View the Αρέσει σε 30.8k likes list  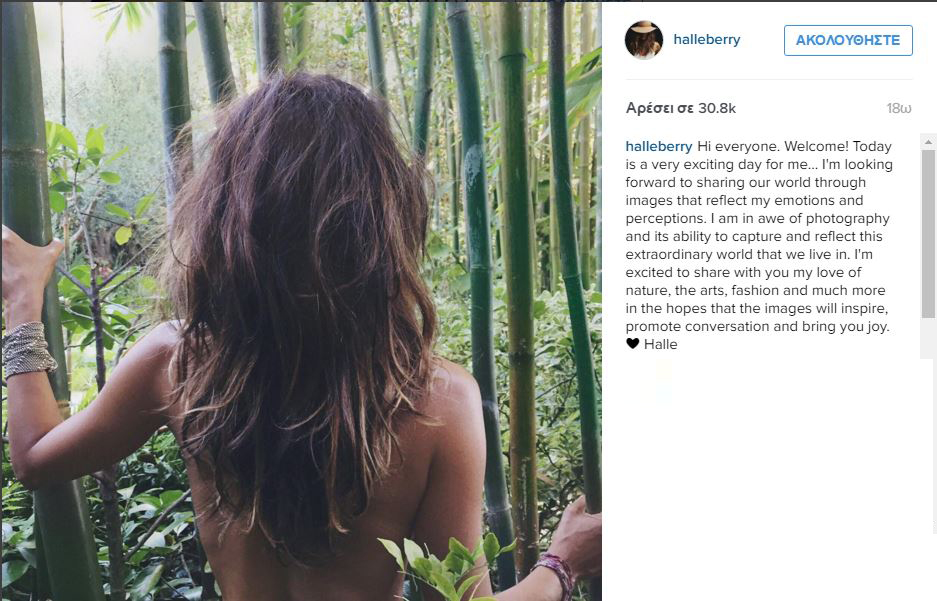(681, 108)
